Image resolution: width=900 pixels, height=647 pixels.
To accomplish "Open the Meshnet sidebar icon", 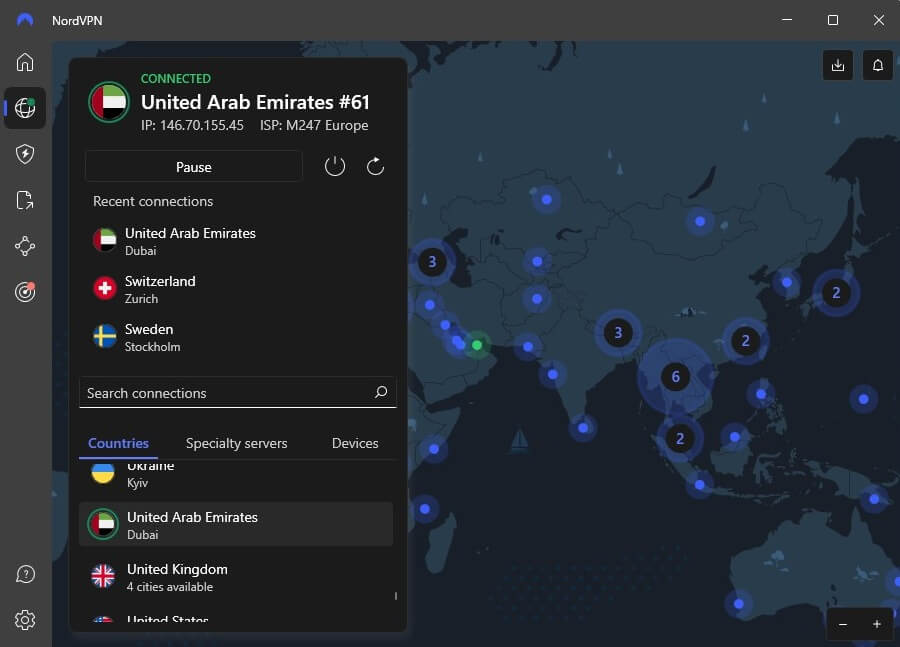I will pyautogui.click(x=25, y=246).
